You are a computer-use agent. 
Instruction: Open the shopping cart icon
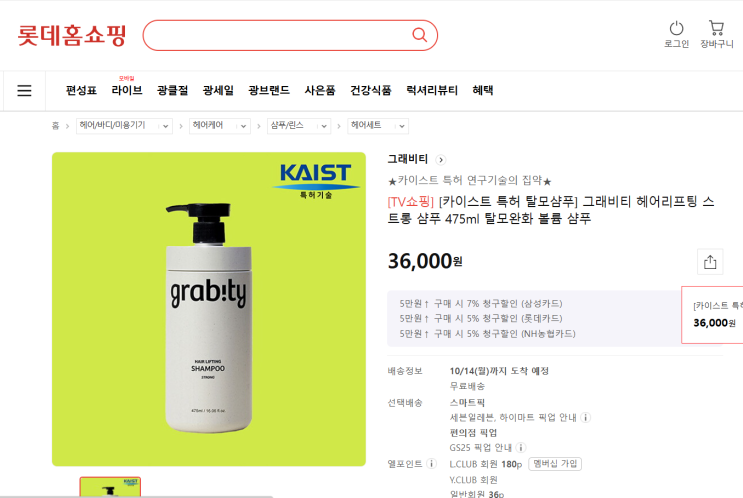tap(716, 28)
